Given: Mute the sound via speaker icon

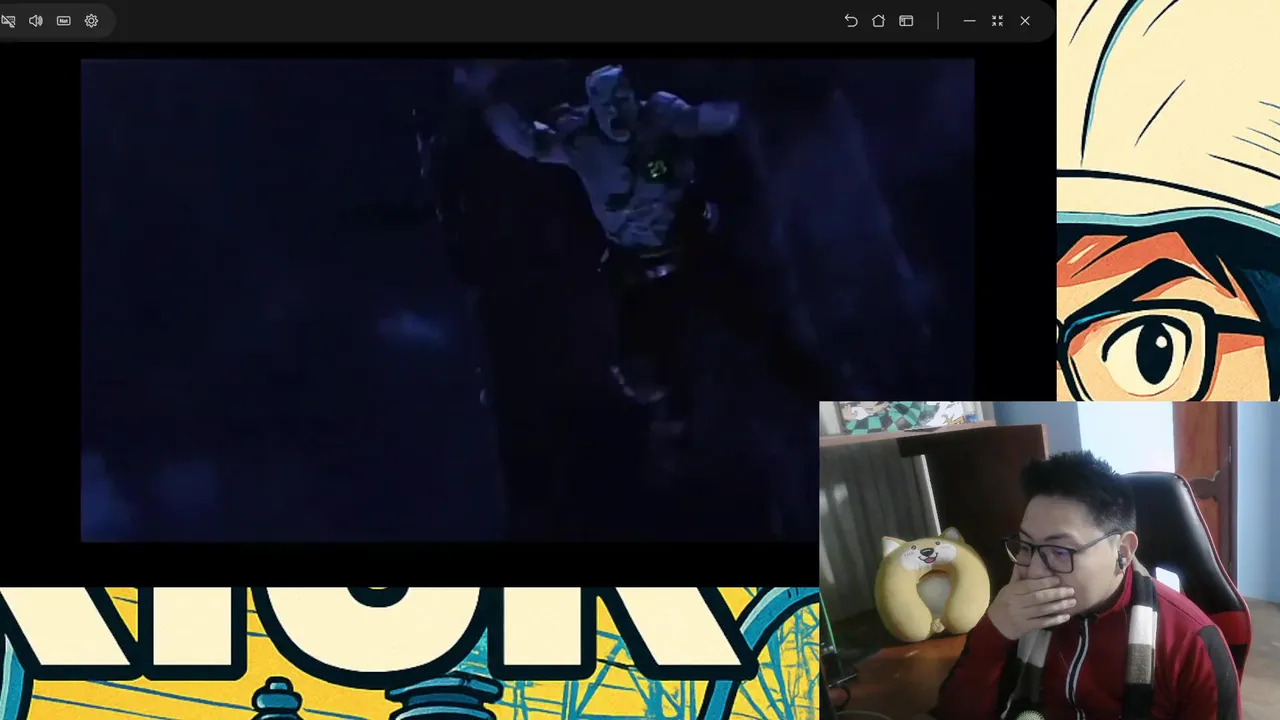Looking at the screenshot, I should pyautogui.click(x=36, y=21).
